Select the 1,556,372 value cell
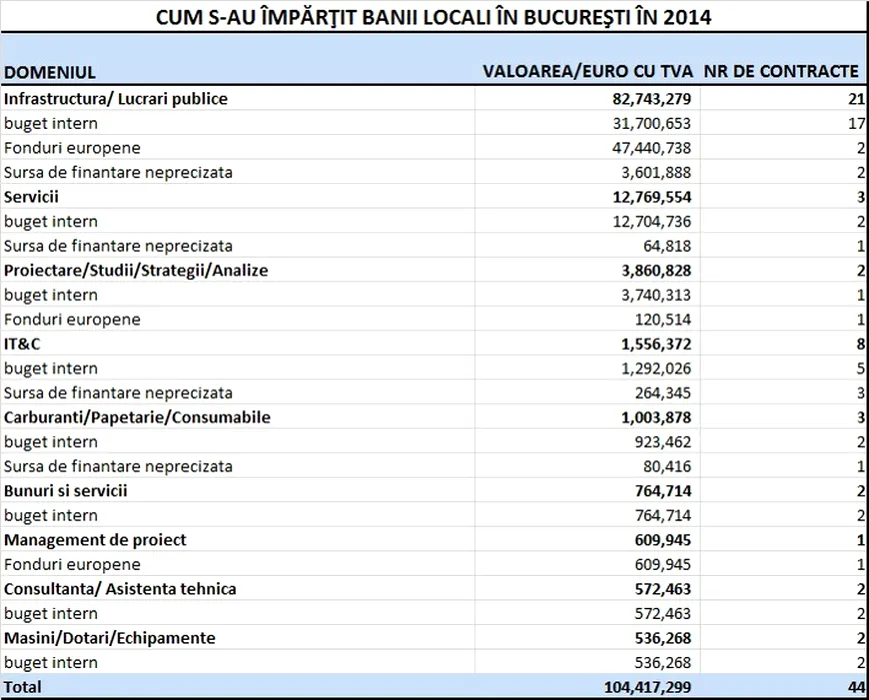 [x=655, y=344]
